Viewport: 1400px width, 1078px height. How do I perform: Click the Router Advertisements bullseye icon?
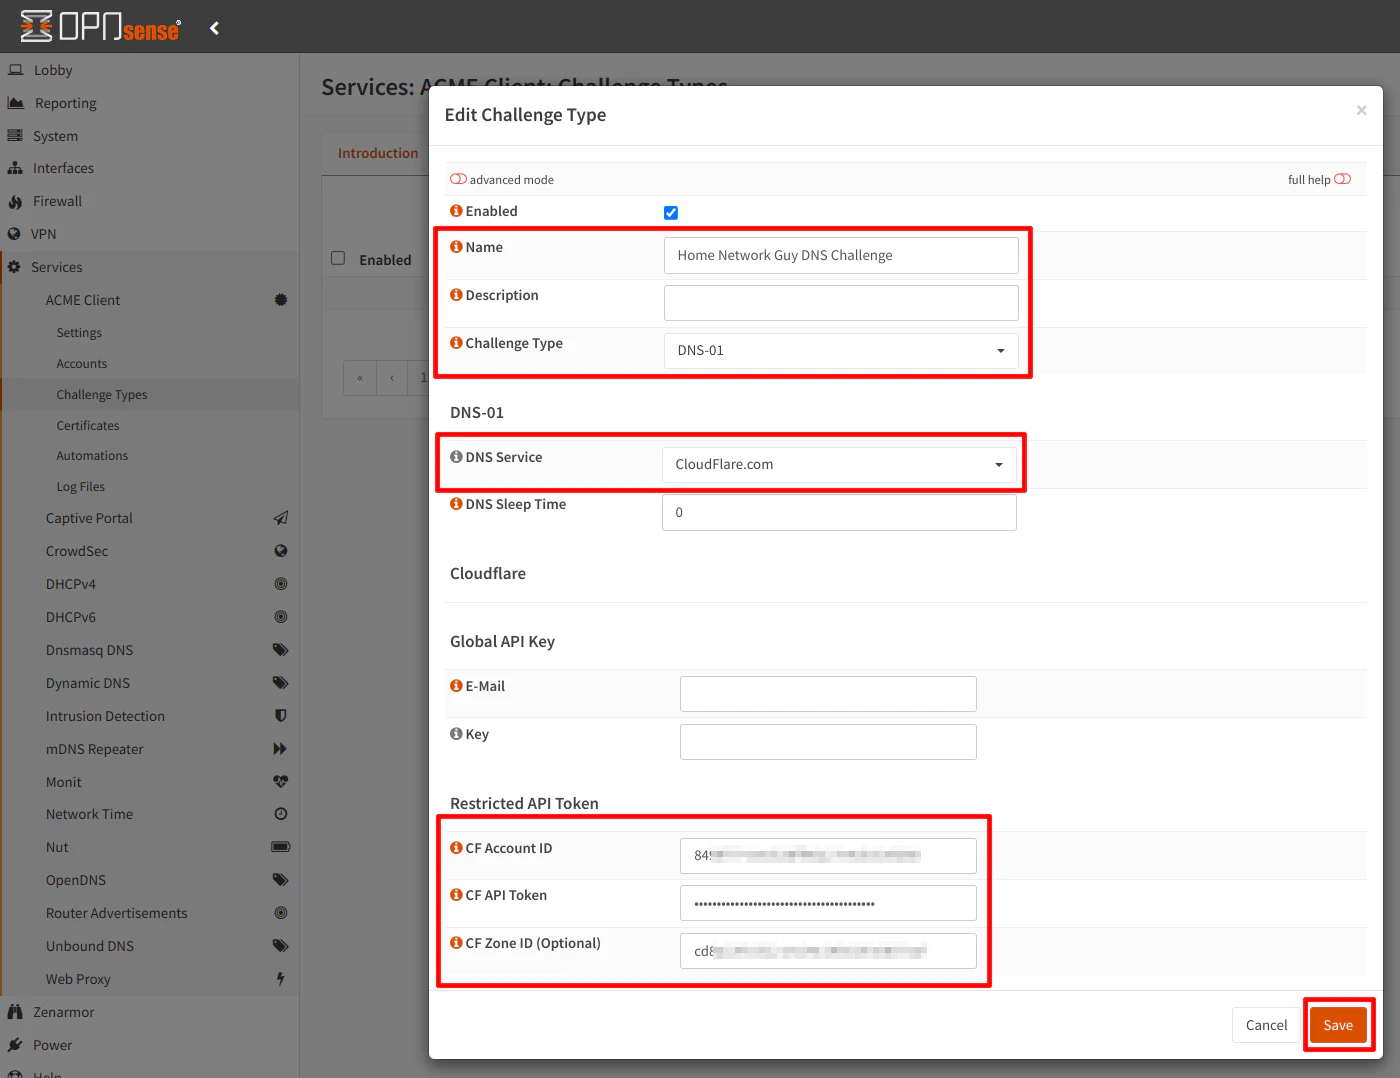[281, 913]
